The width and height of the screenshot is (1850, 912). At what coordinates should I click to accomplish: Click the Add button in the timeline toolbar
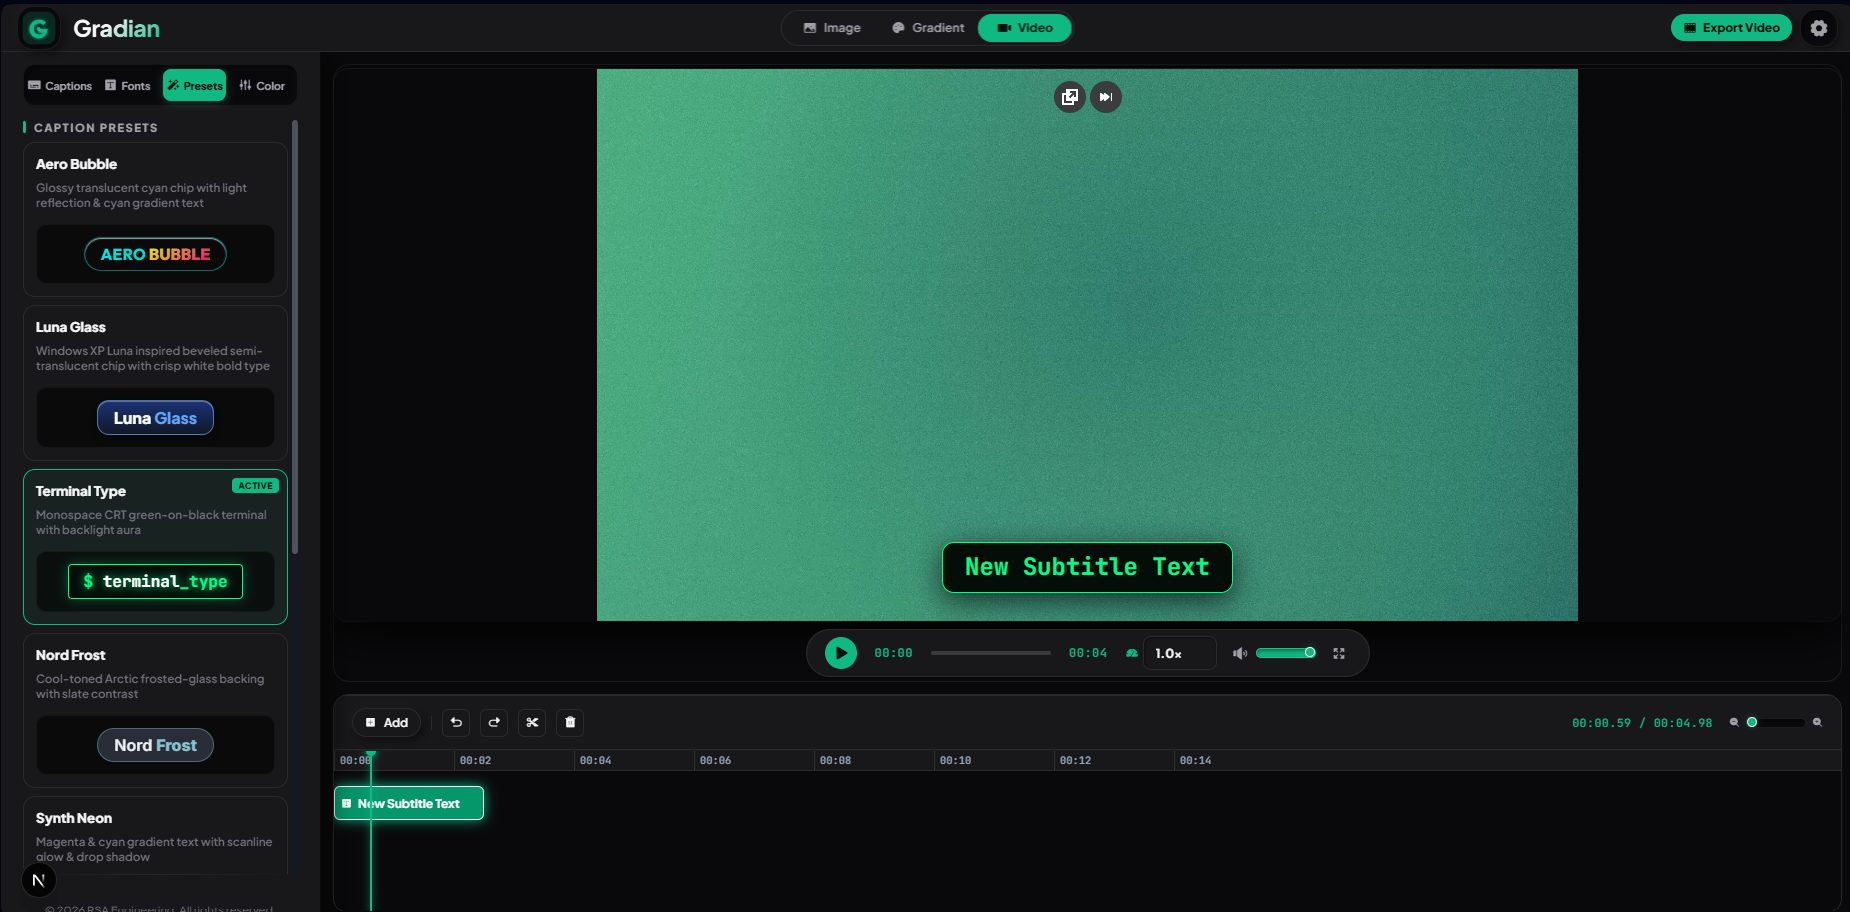pos(386,722)
